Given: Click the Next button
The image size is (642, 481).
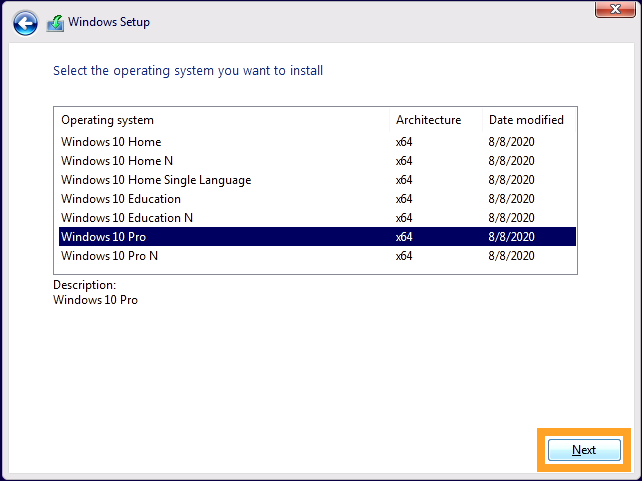Looking at the screenshot, I should tap(584, 450).
